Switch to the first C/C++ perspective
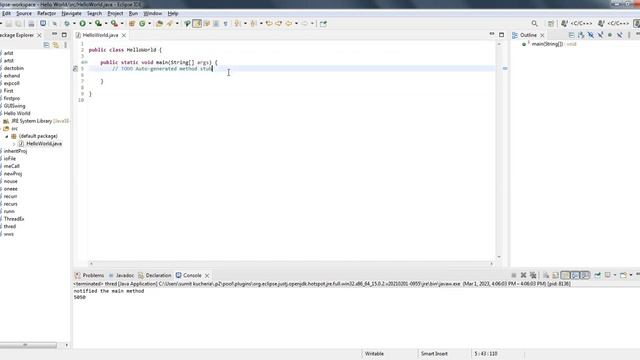This screenshot has height=360, width=640. [x=576, y=24]
